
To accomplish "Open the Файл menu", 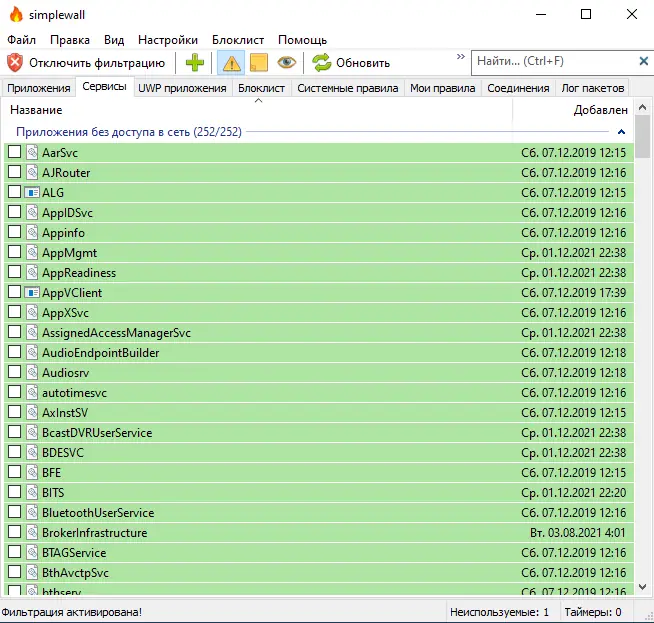I will 22,40.
